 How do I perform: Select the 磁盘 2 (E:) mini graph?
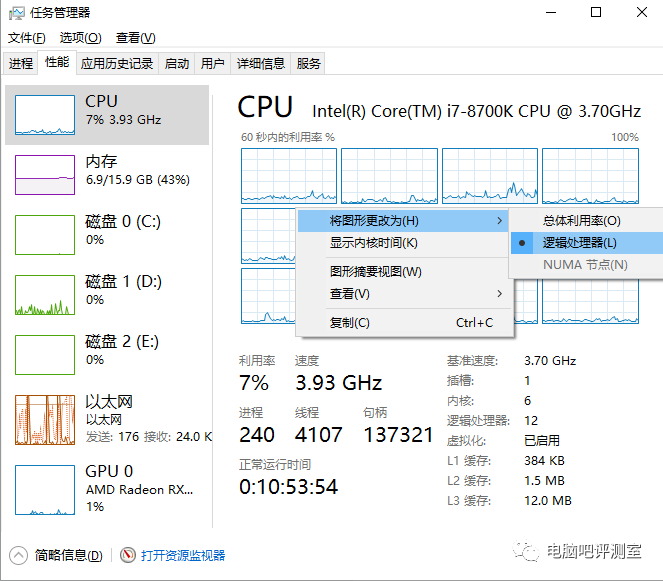[x=45, y=355]
